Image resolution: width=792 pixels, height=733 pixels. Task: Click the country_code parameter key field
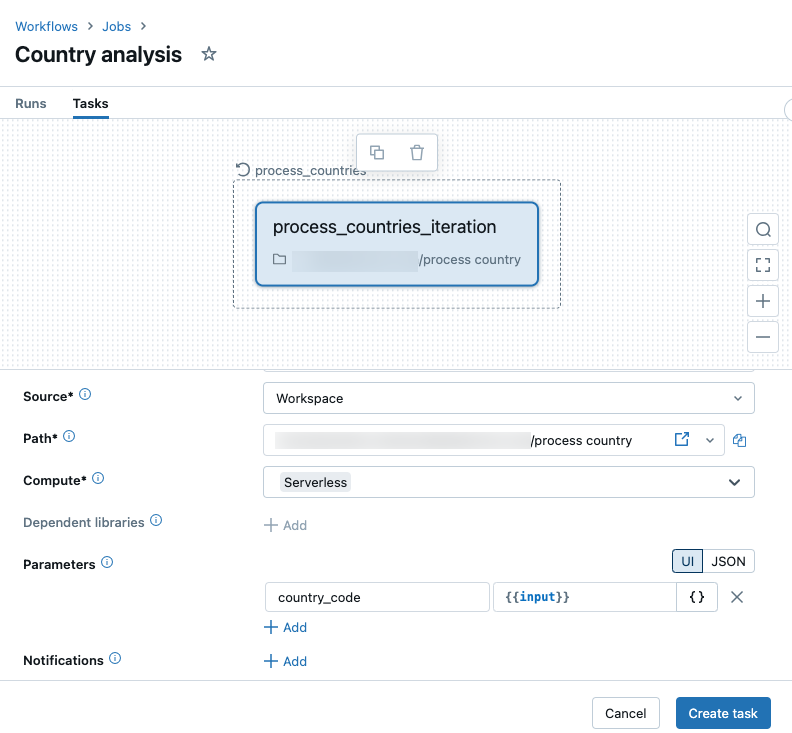point(376,597)
